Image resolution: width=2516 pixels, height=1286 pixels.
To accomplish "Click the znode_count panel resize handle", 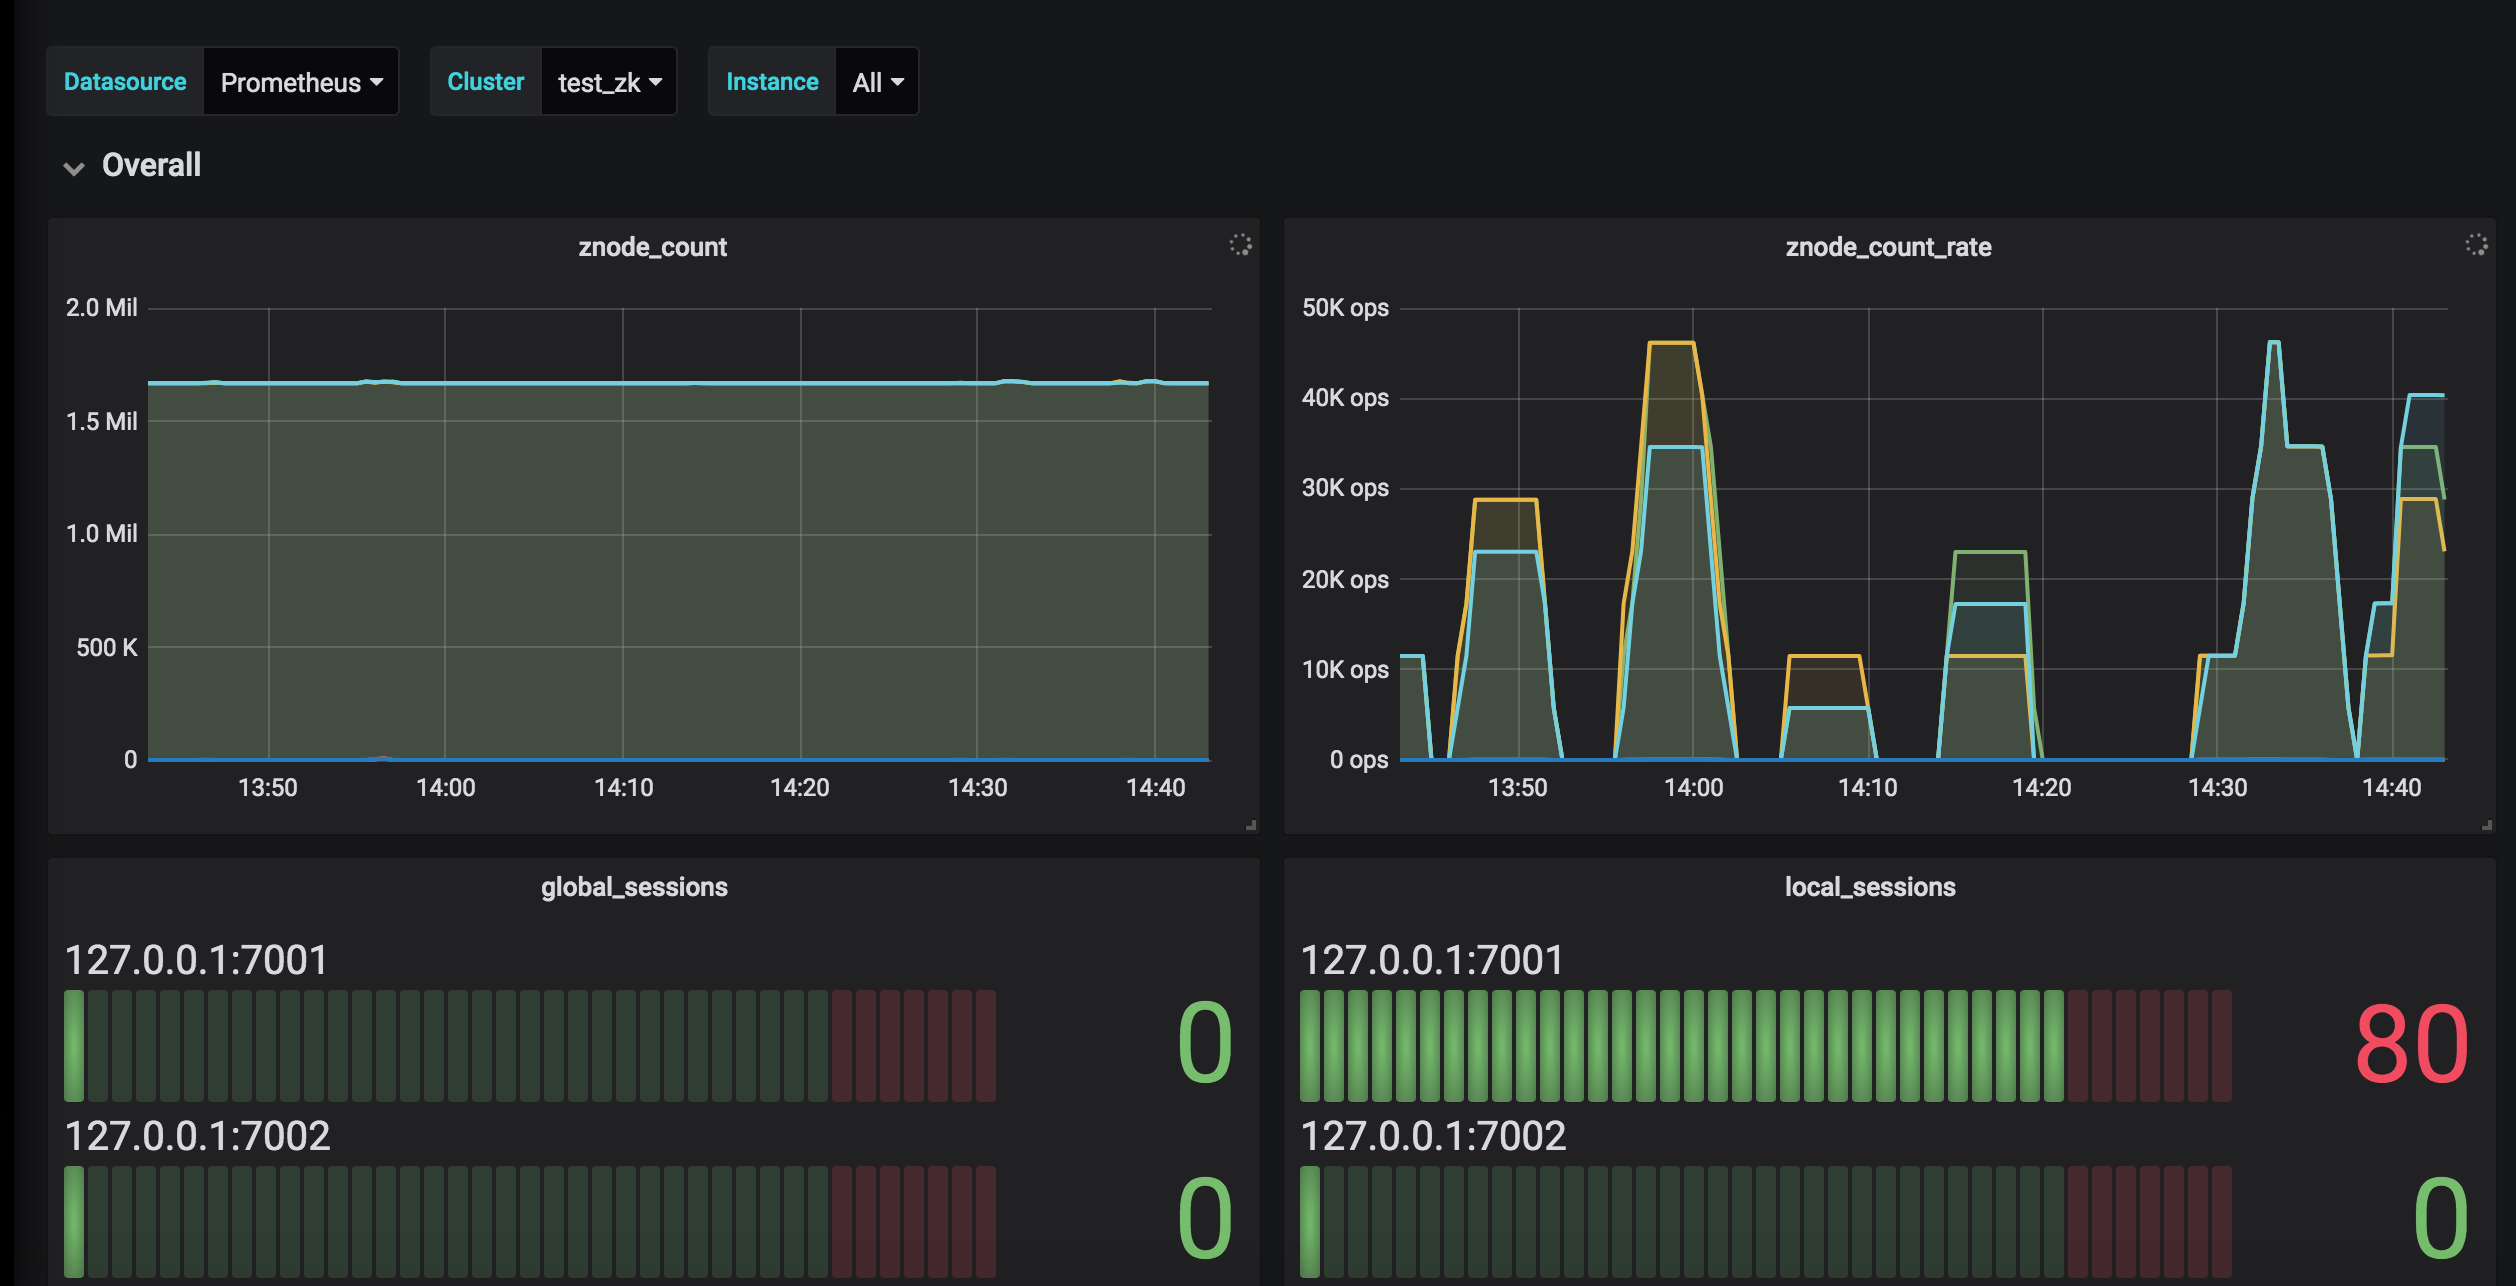I will 1250,825.
